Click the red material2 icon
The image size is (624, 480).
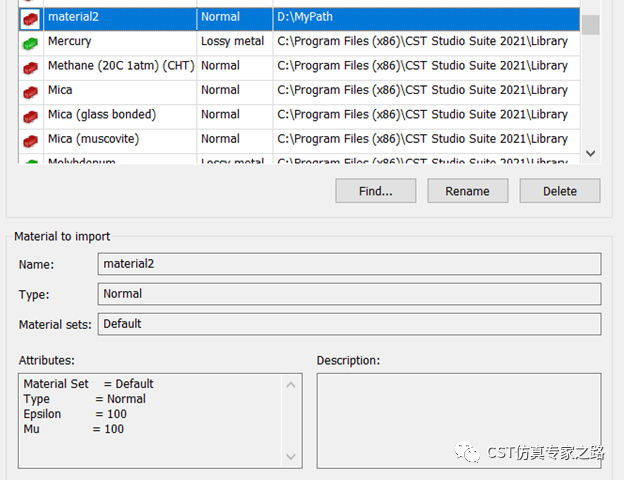[x=30, y=19]
